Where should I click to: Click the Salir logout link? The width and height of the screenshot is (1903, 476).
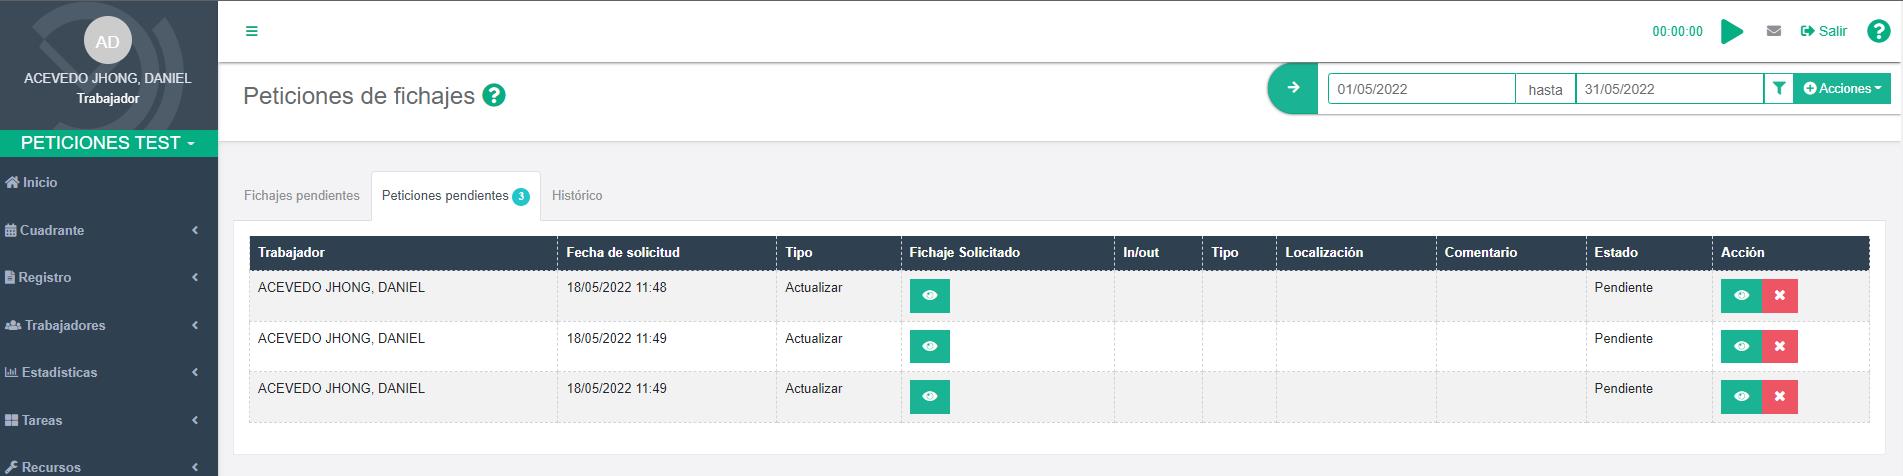click(x=1824, y=31)
